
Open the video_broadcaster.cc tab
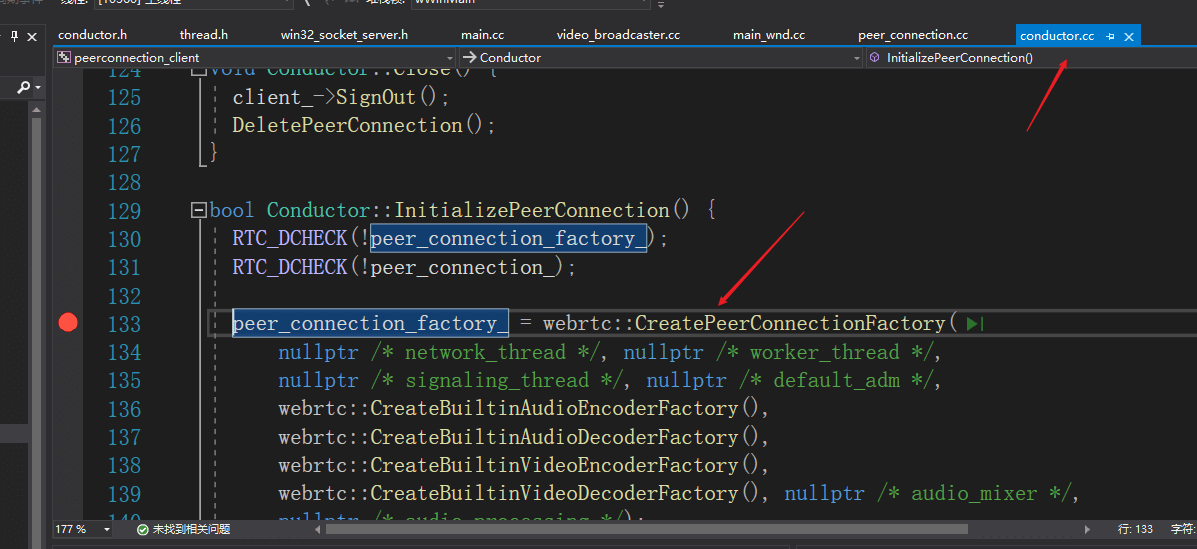(618, 35)
